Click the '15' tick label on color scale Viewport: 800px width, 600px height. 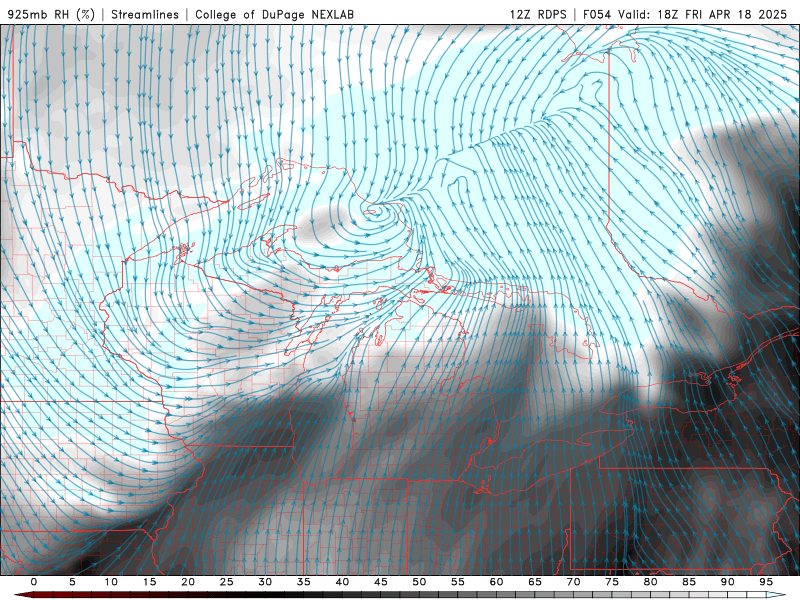click(149, 582)
